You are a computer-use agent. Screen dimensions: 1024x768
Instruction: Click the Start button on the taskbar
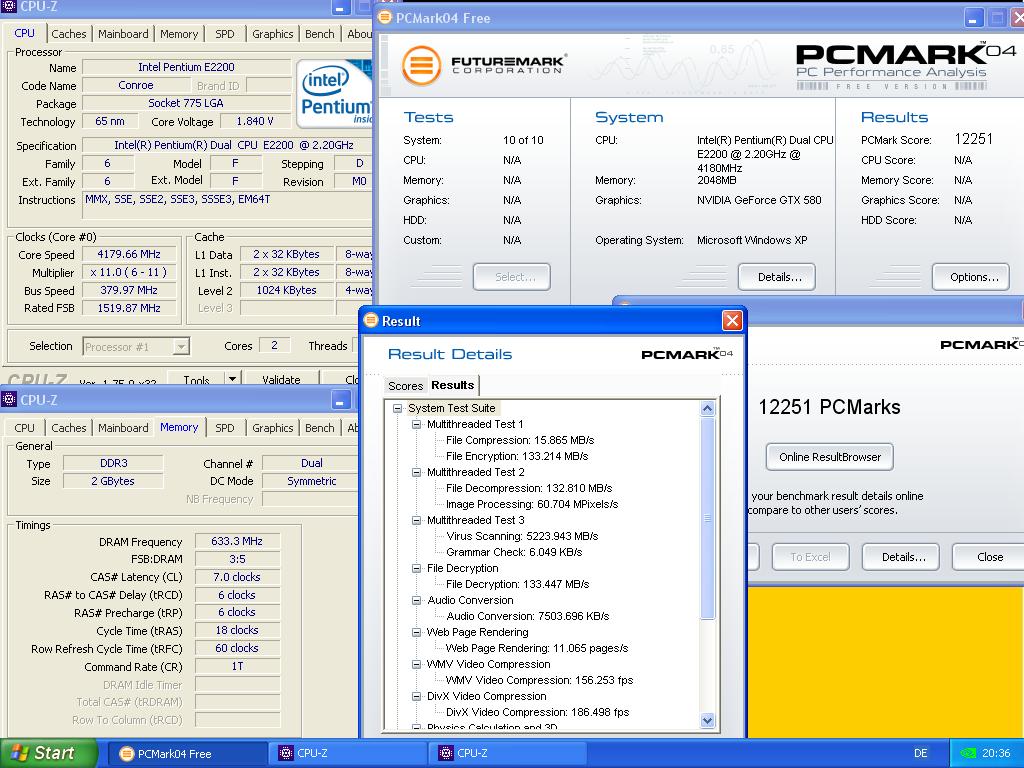49,753
